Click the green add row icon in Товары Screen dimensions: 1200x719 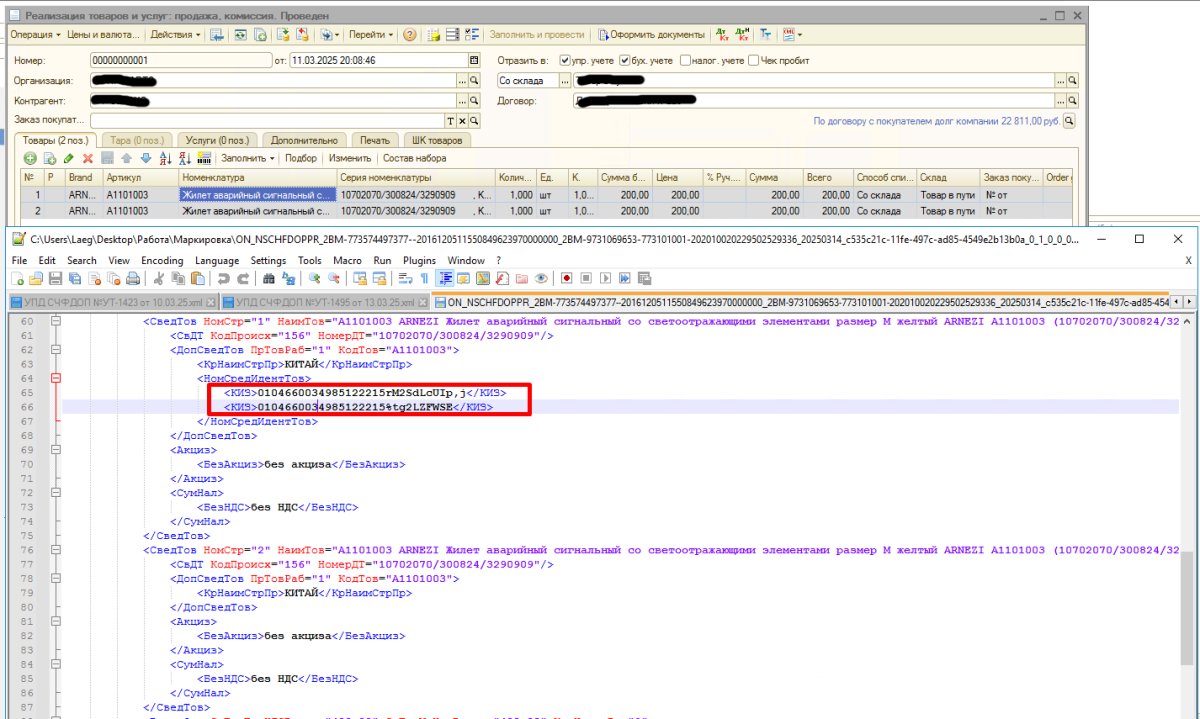30,158
